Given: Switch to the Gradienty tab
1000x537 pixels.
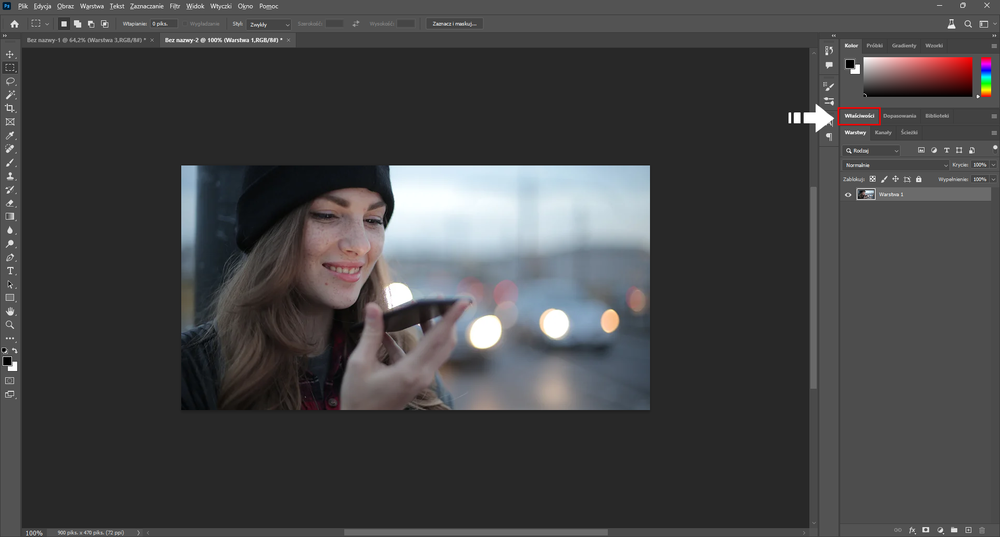Looking at the screenshot, I should pyautogui.click(x=904, y=46).
